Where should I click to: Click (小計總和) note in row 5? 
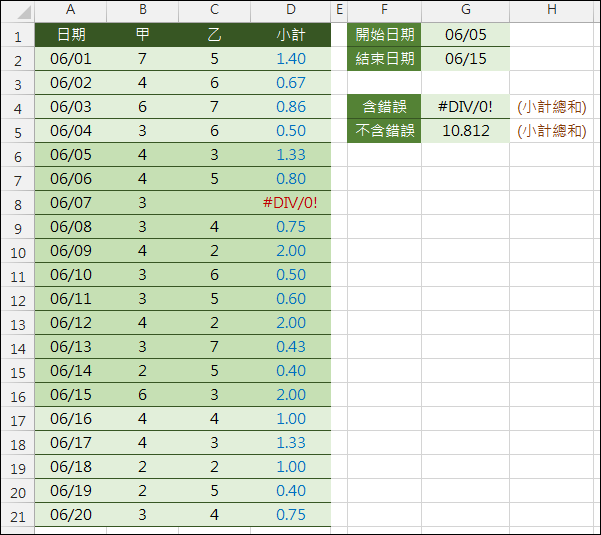(x=552, y=131)
